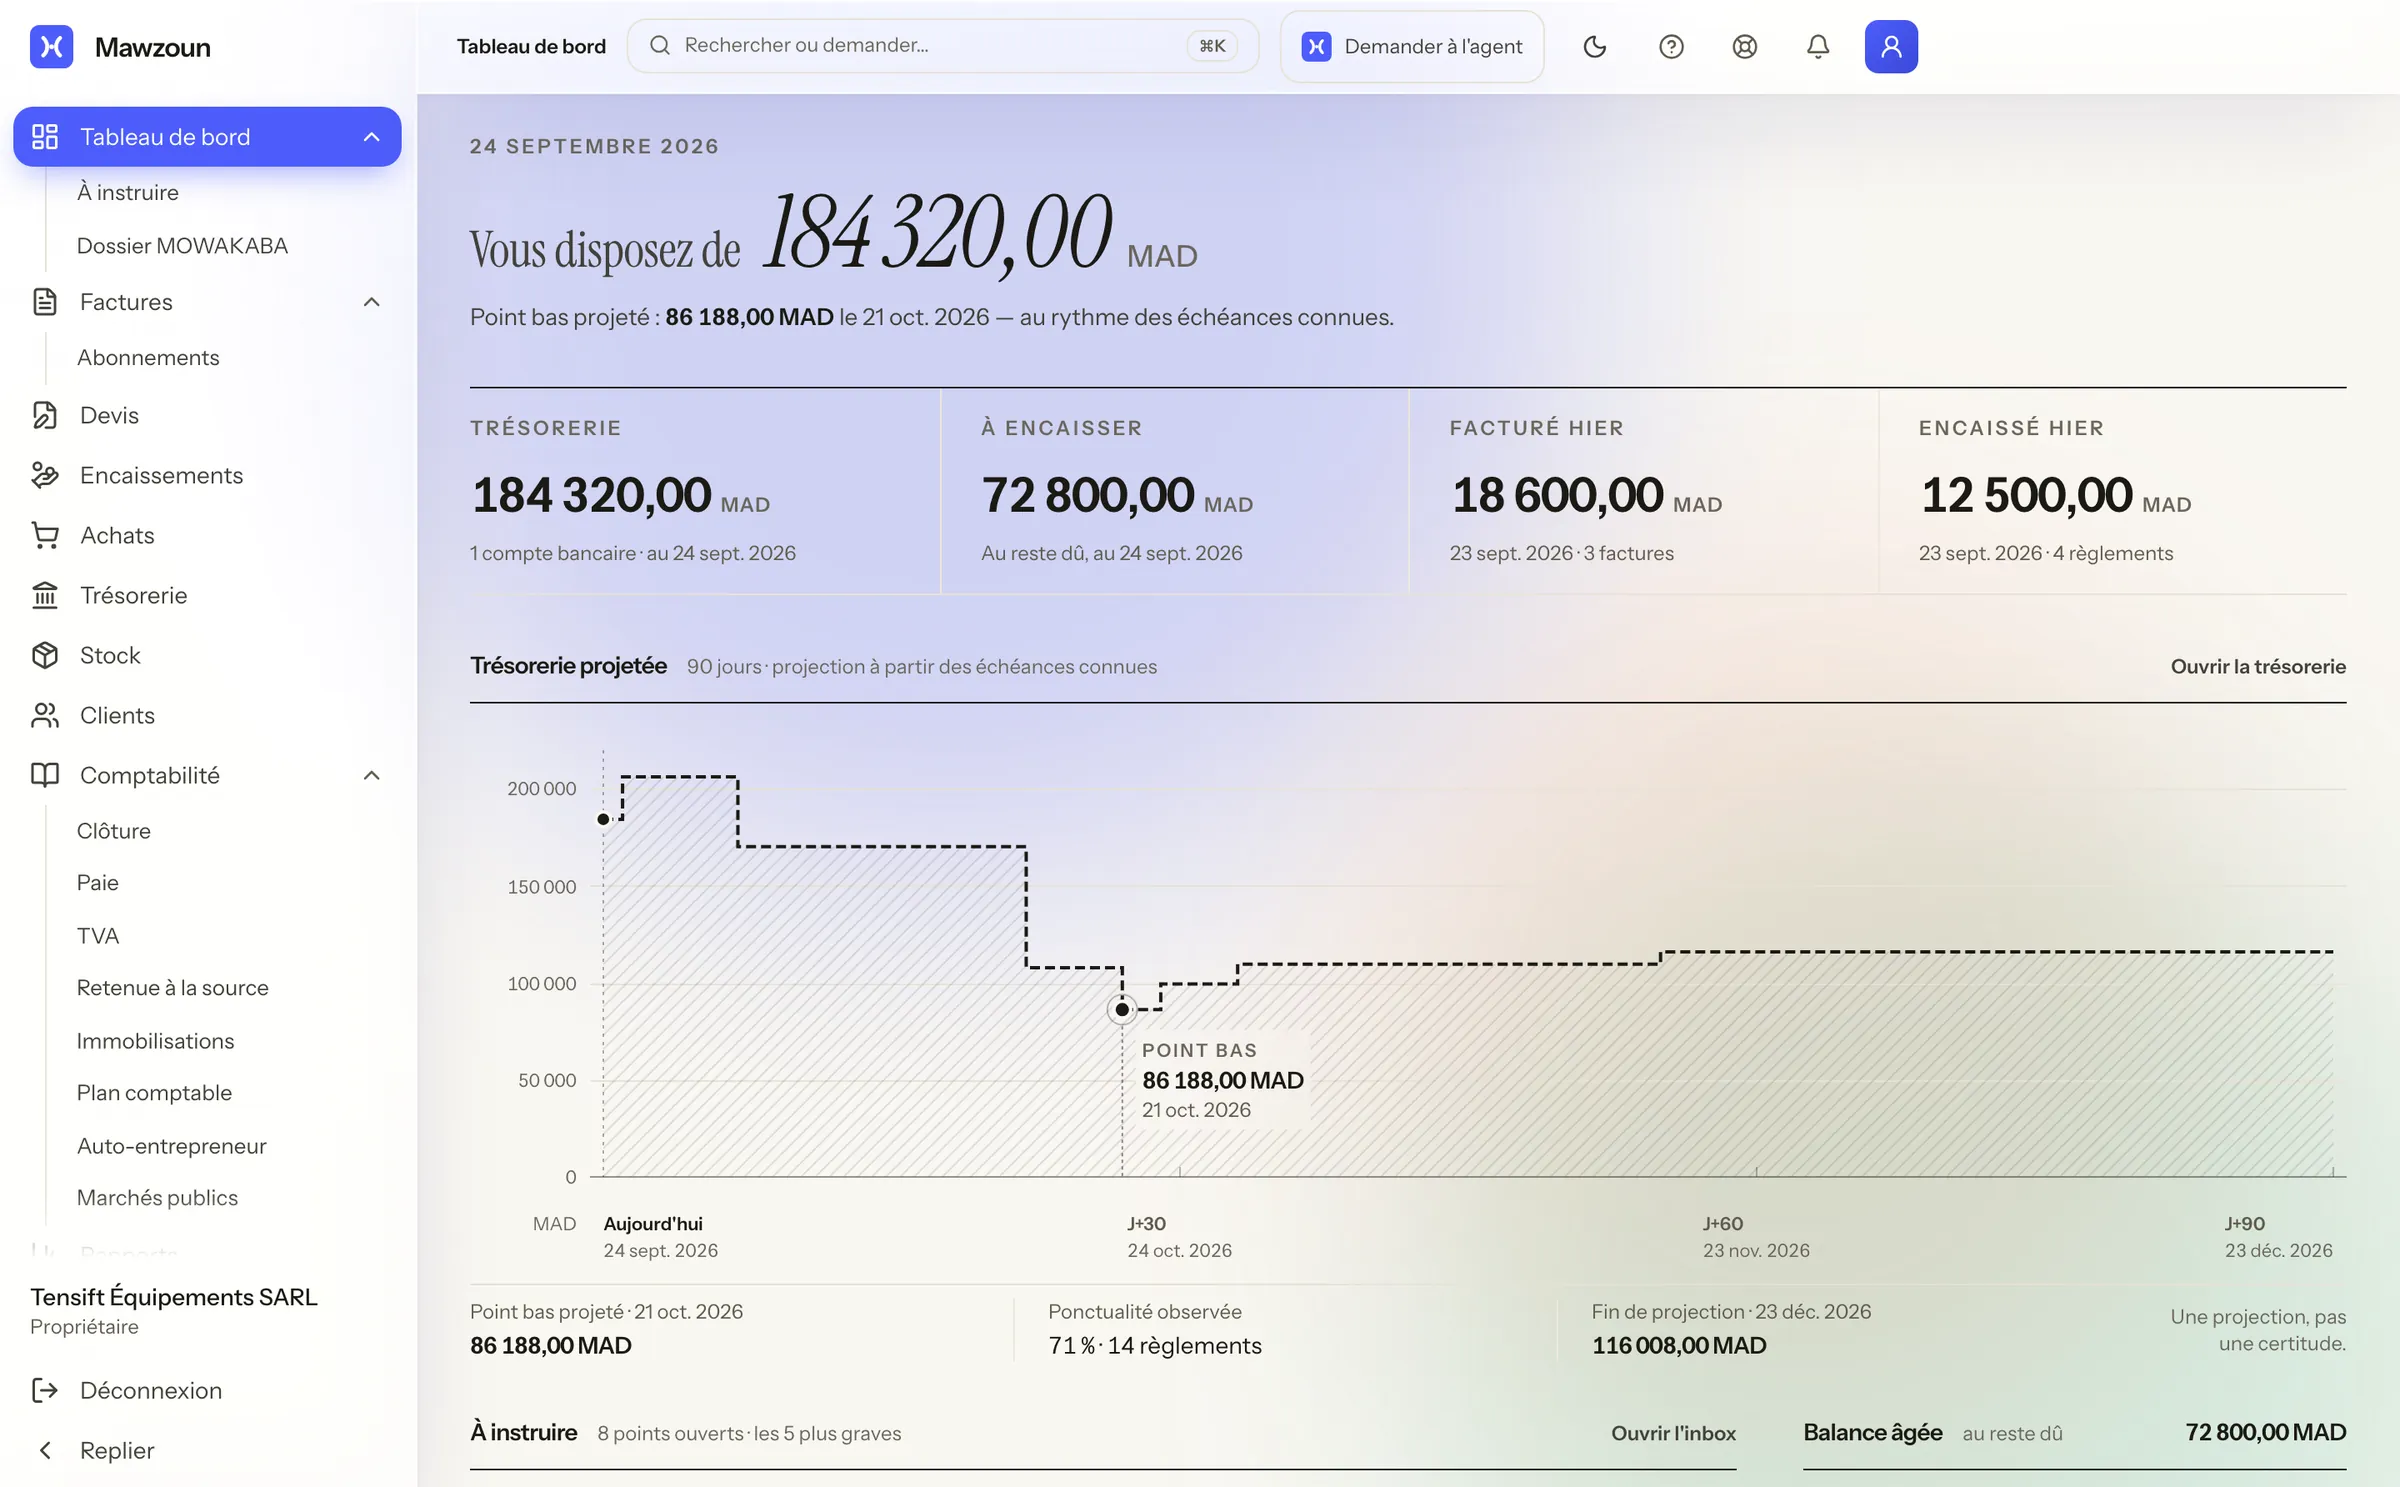This screenshot has width=2400, height=1487.
Task: Click Demander à l'agent button
Action: (x=1412, y=46)
